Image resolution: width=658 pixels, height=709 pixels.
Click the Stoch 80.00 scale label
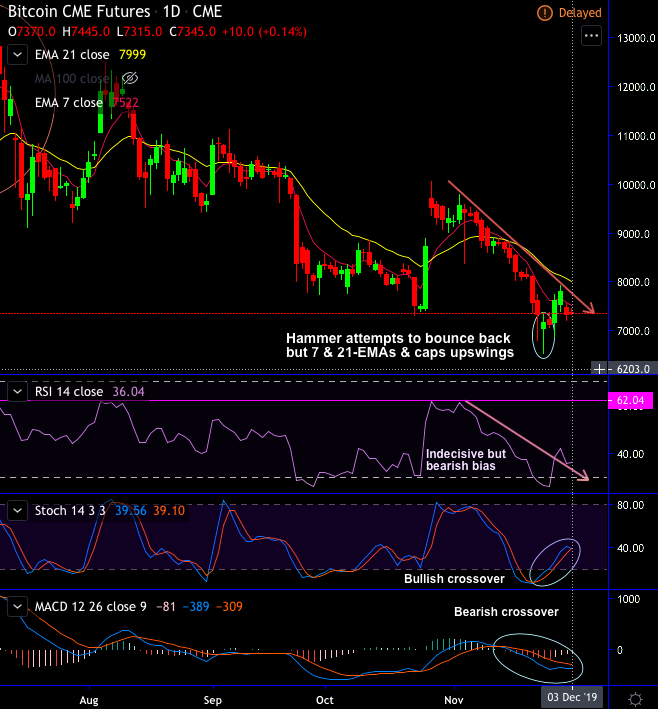point(630,505)
